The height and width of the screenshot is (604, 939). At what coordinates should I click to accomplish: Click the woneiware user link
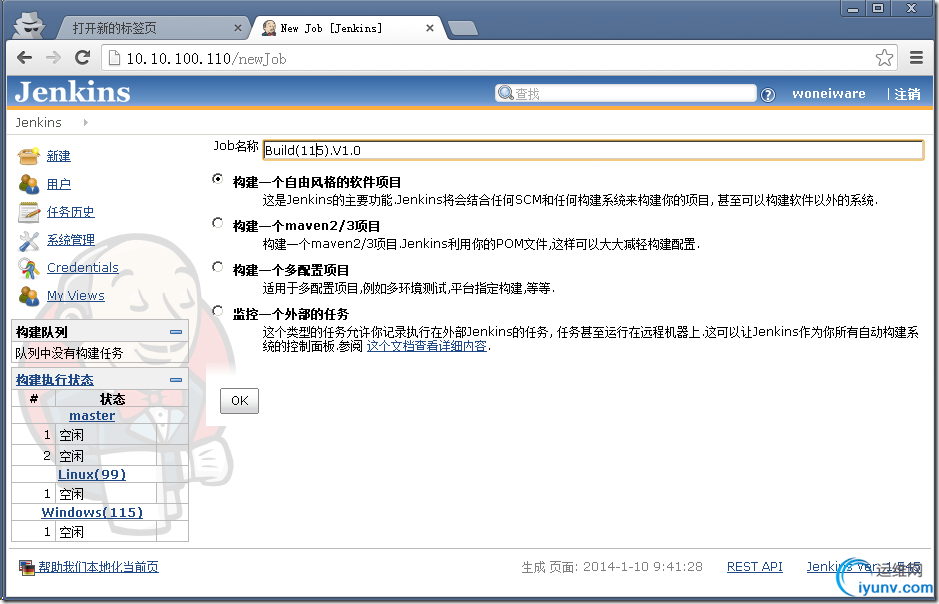(829, 93)
